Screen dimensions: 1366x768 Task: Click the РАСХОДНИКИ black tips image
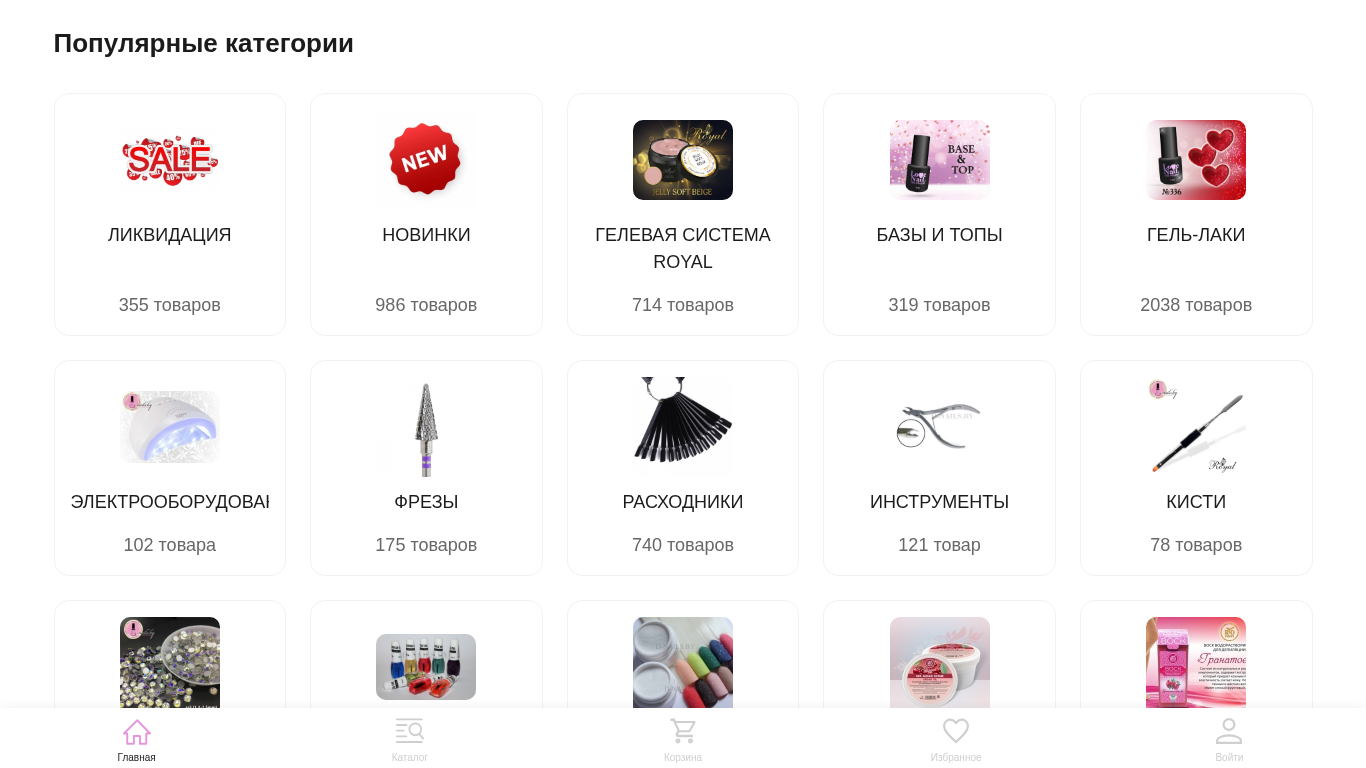683,427
